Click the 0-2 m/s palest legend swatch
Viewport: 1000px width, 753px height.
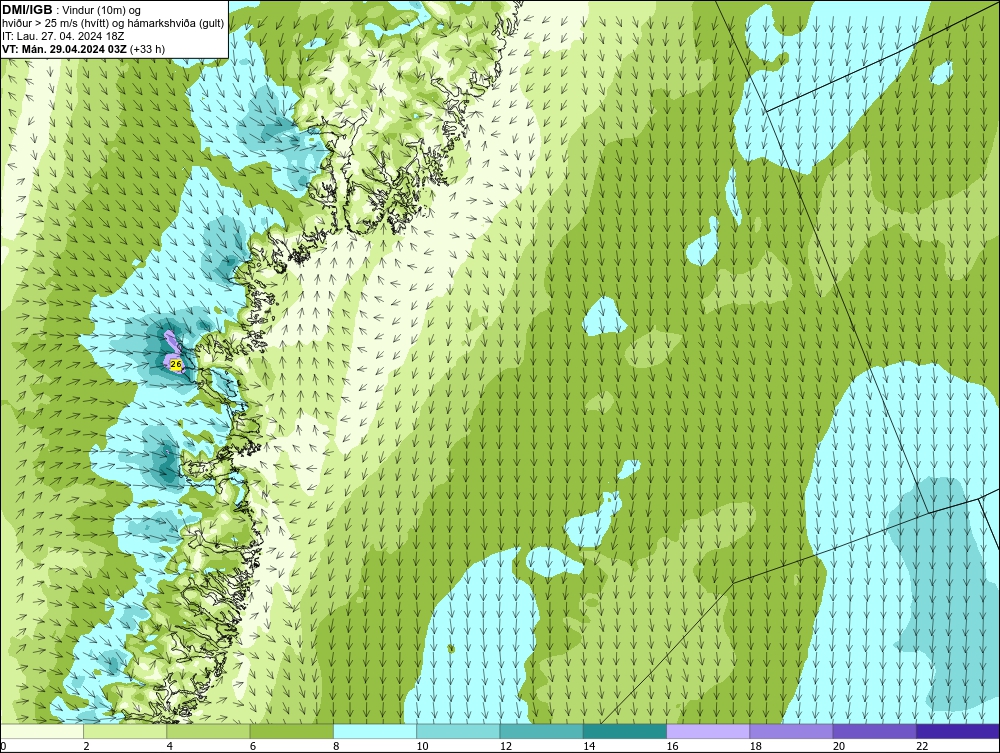click(42, 731)
